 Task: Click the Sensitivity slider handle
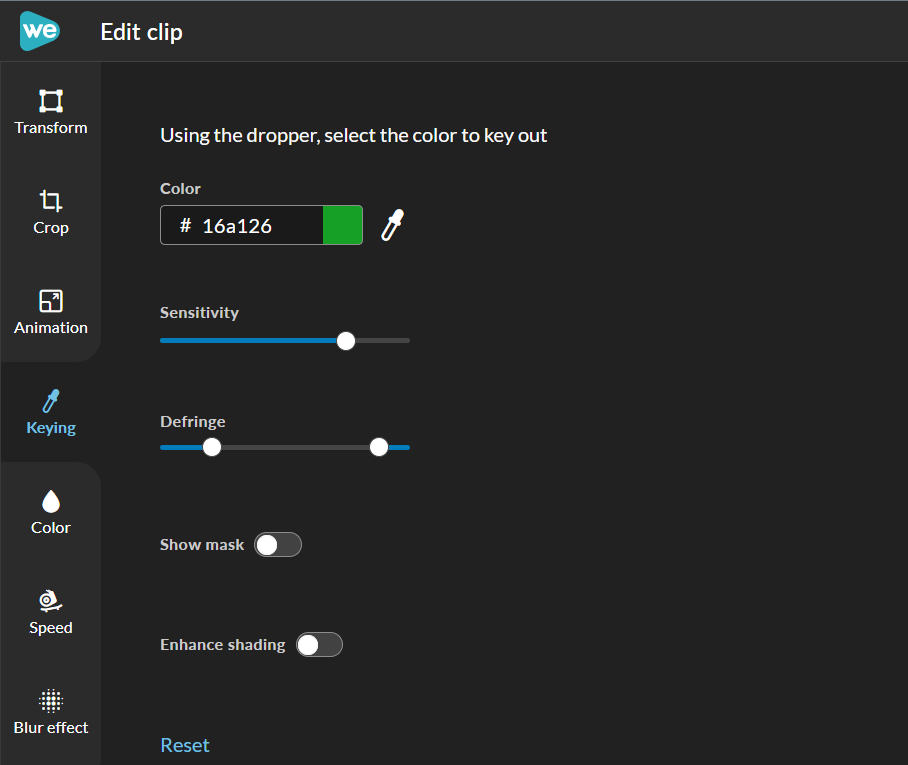[346, 341]
